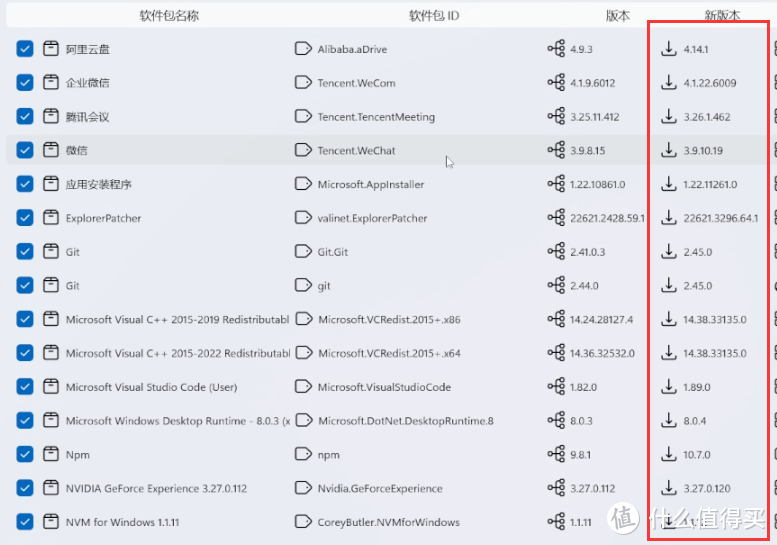Click download icon beside 4.1.22.6009

[669, 82]
